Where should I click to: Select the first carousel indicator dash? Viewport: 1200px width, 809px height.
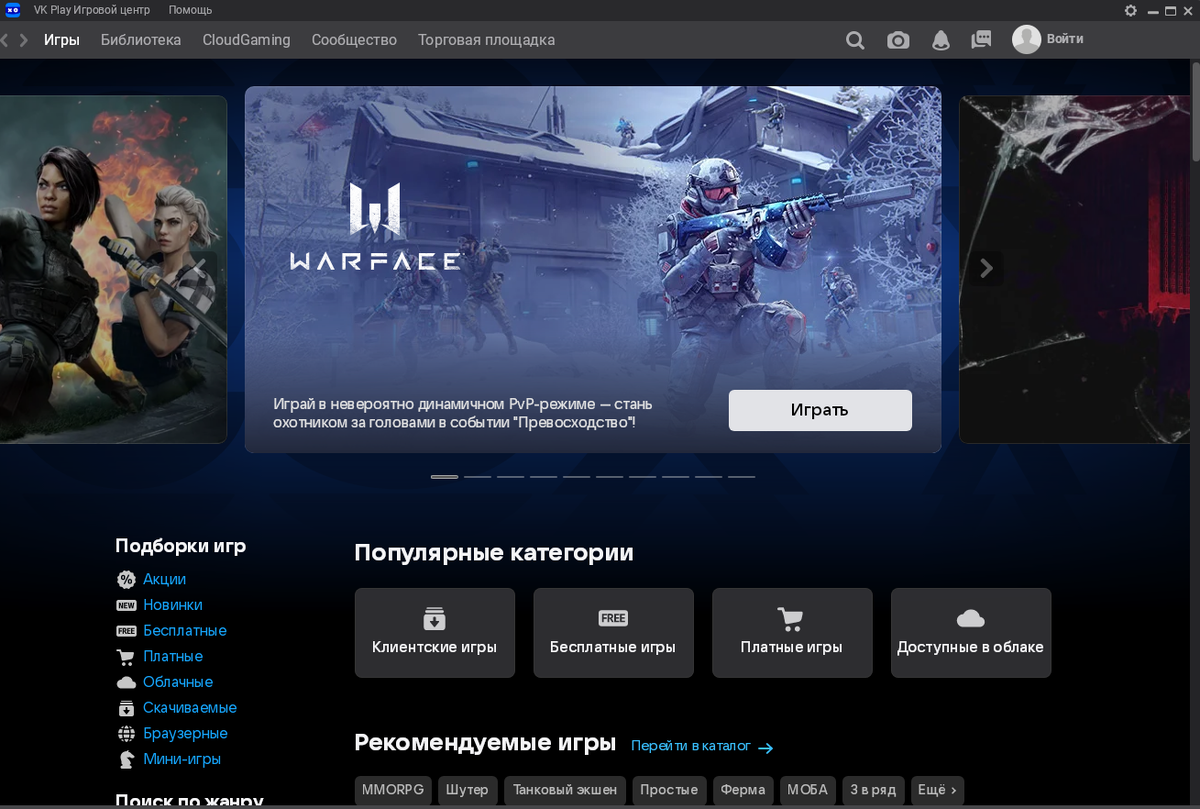pyautogui.click(x=444, y=477)
